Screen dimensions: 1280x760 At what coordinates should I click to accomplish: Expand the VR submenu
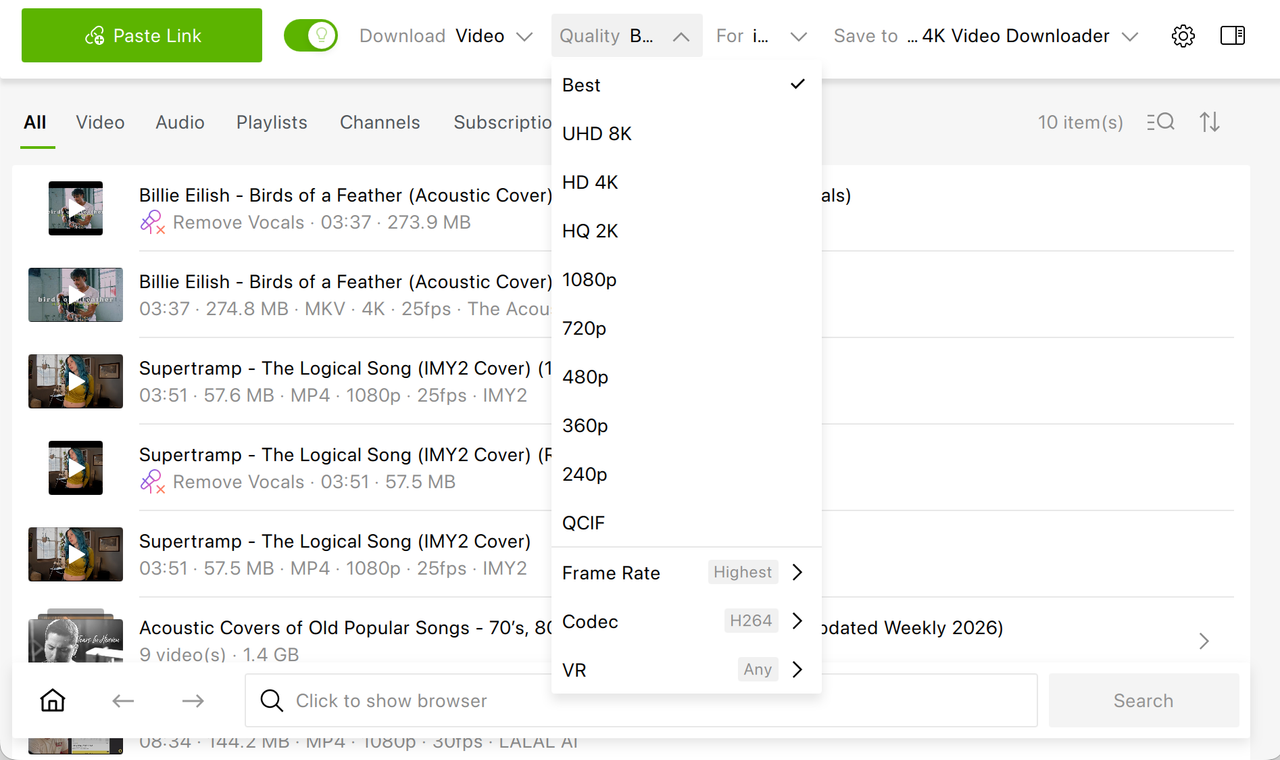[686, 670]
